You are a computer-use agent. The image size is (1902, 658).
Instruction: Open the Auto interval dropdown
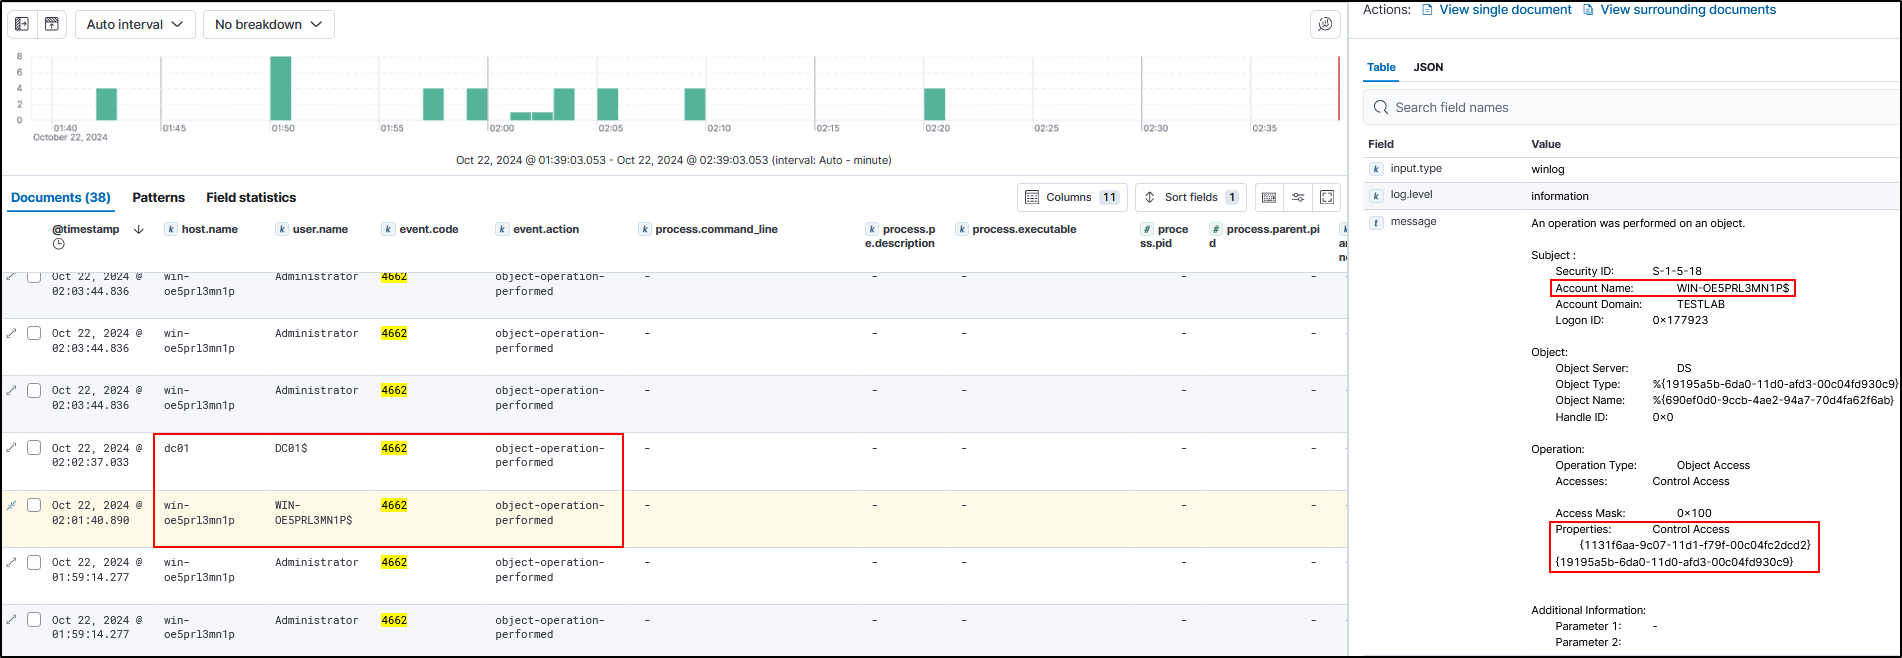[x=135, y=24]
